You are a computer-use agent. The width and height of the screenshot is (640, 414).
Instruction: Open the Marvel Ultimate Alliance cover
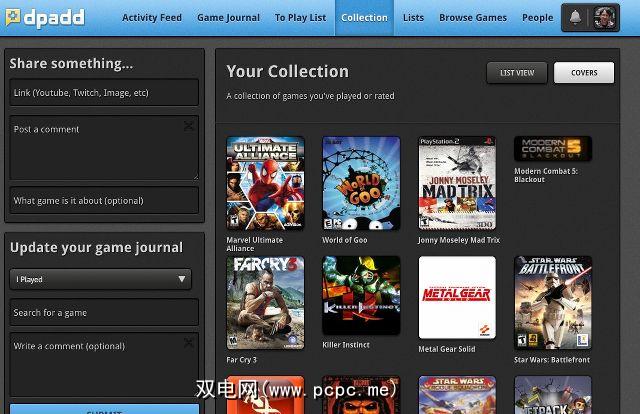(x=265, y=183)
